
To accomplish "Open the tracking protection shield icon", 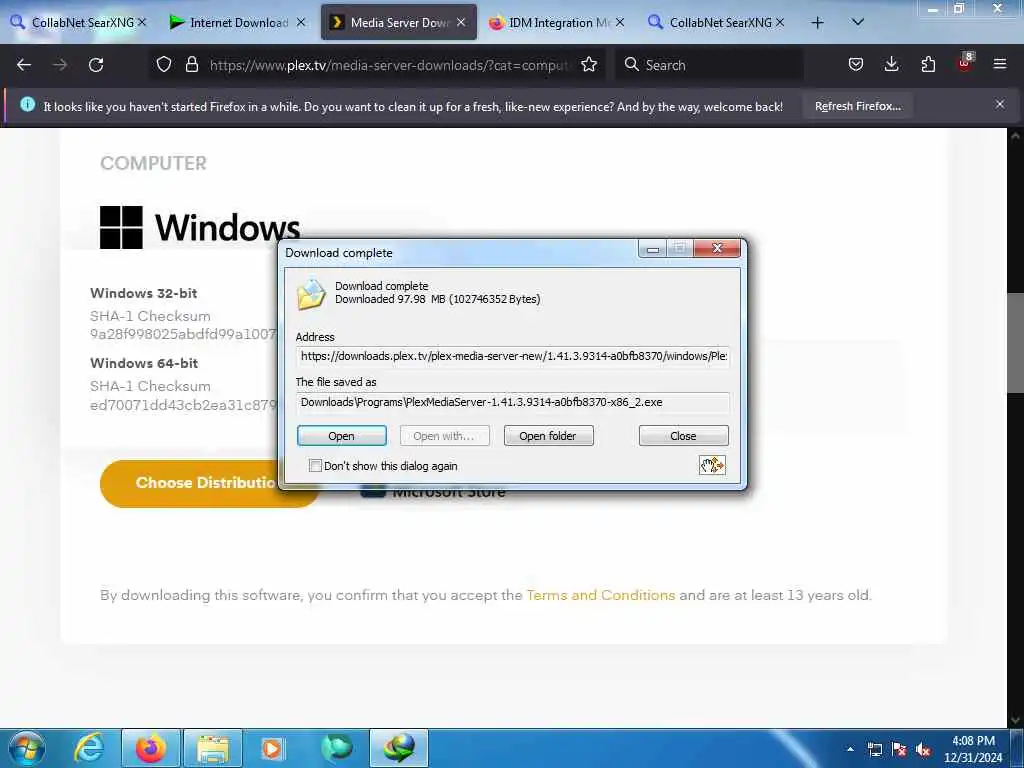I will pos(164,64).
